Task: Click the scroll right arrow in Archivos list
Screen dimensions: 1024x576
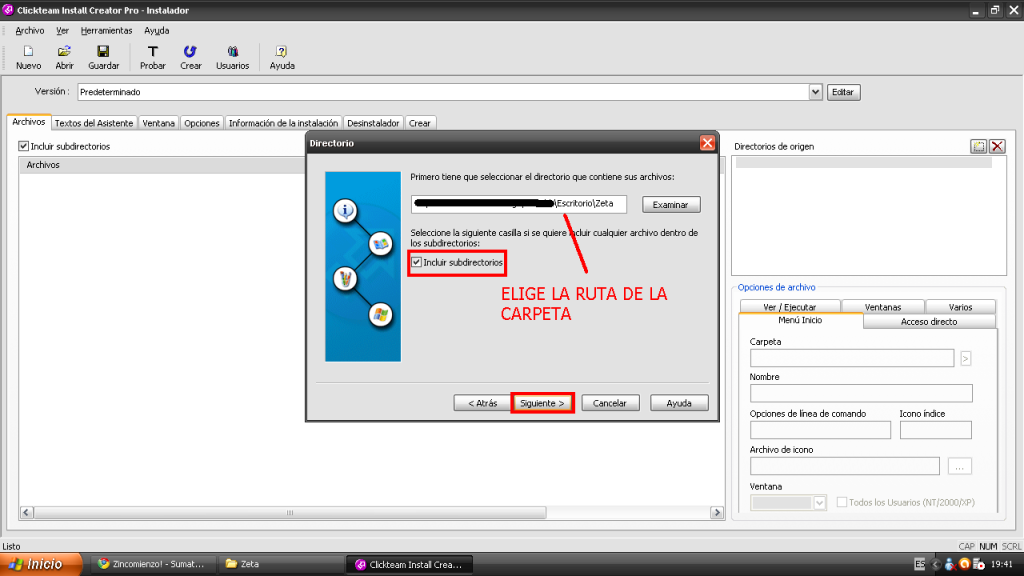Action: click(716, 513)
